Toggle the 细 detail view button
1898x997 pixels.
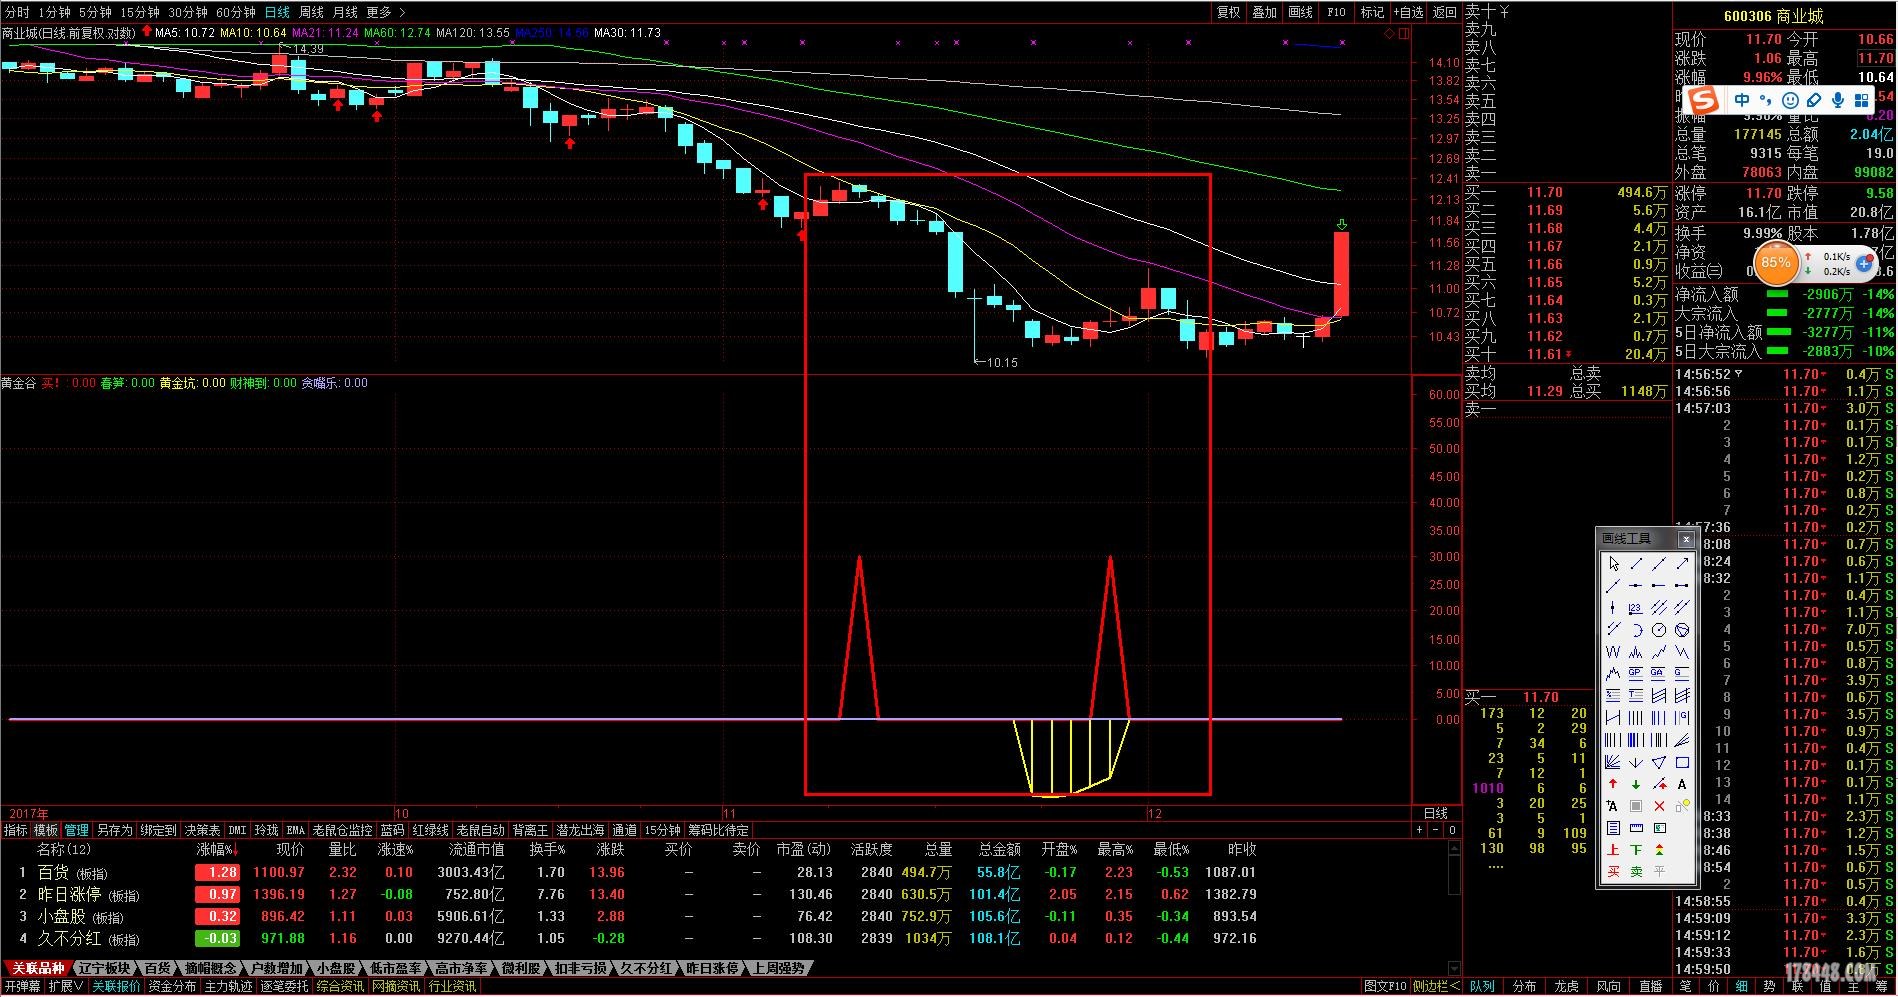pos(1741,986)
